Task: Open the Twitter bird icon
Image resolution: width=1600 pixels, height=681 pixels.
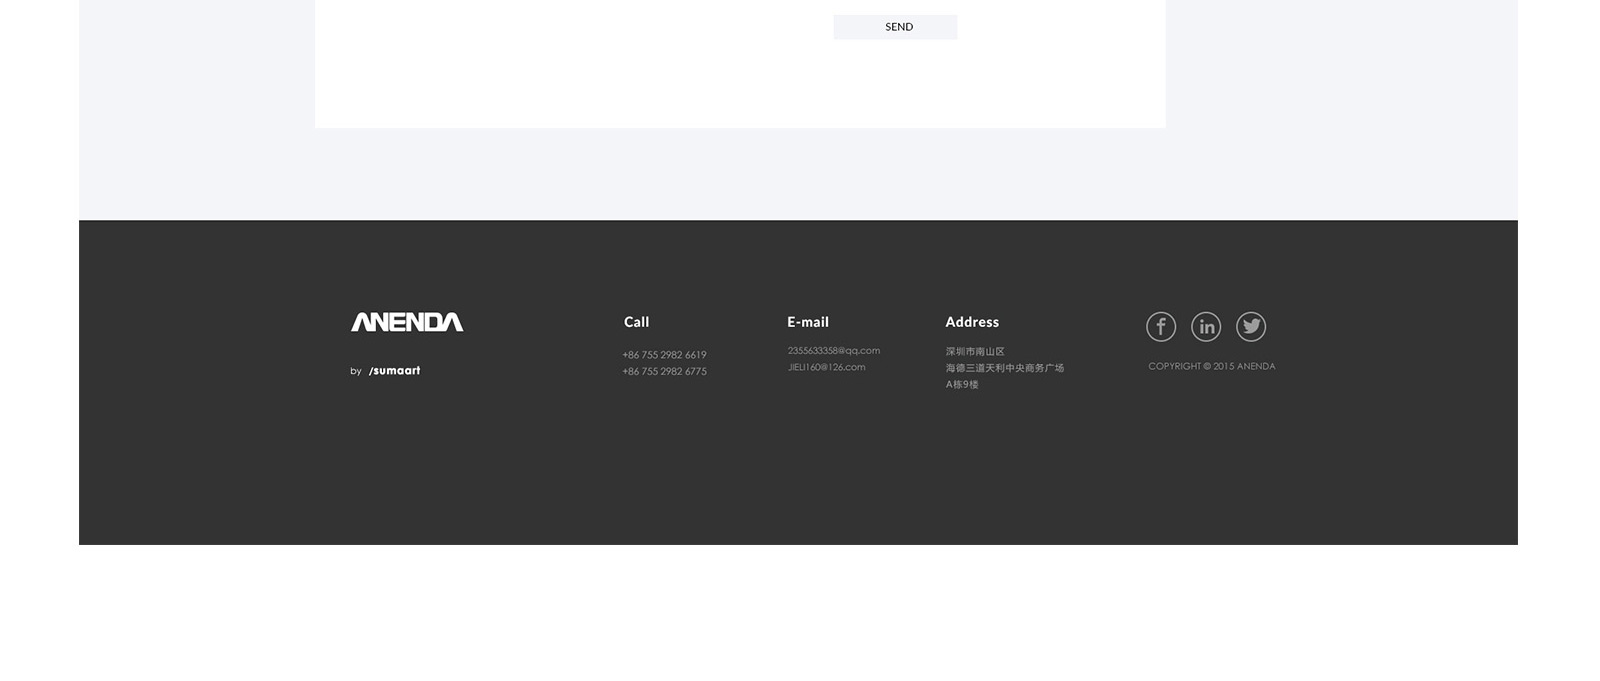Action: (x=1250, y=327)
